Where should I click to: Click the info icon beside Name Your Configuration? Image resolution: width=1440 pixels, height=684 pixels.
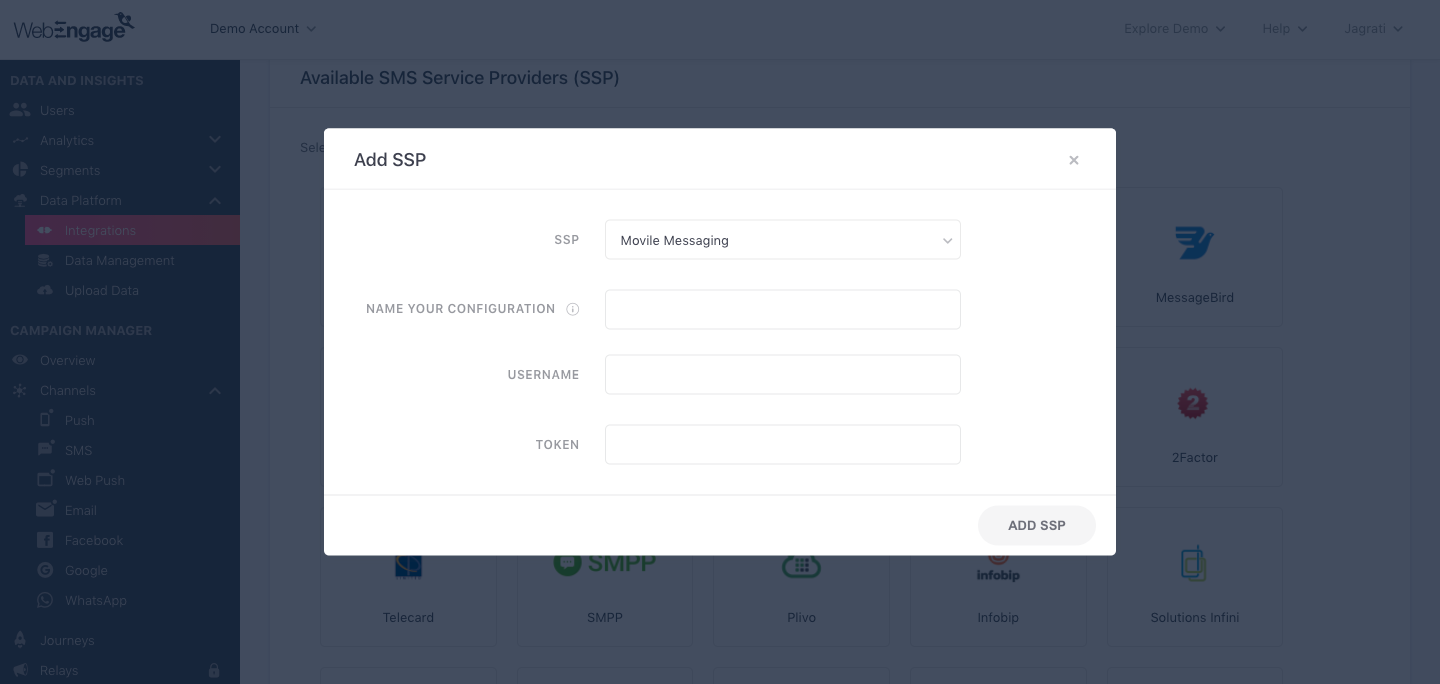tap(573, 309)
